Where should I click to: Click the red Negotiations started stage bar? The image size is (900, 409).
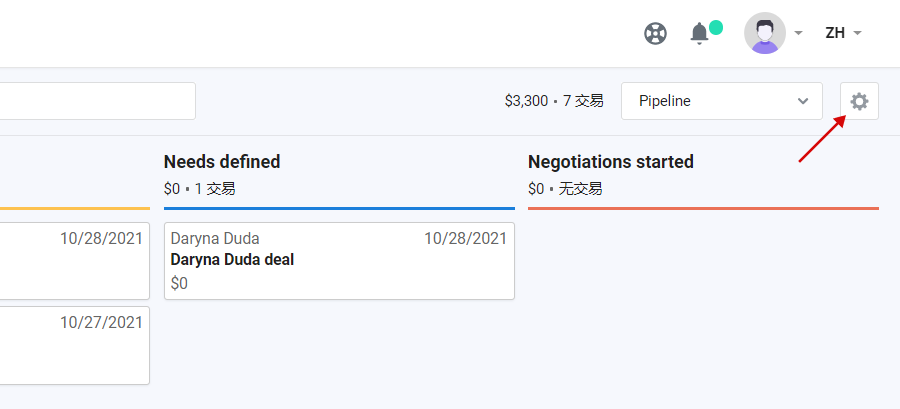point(703,208)
